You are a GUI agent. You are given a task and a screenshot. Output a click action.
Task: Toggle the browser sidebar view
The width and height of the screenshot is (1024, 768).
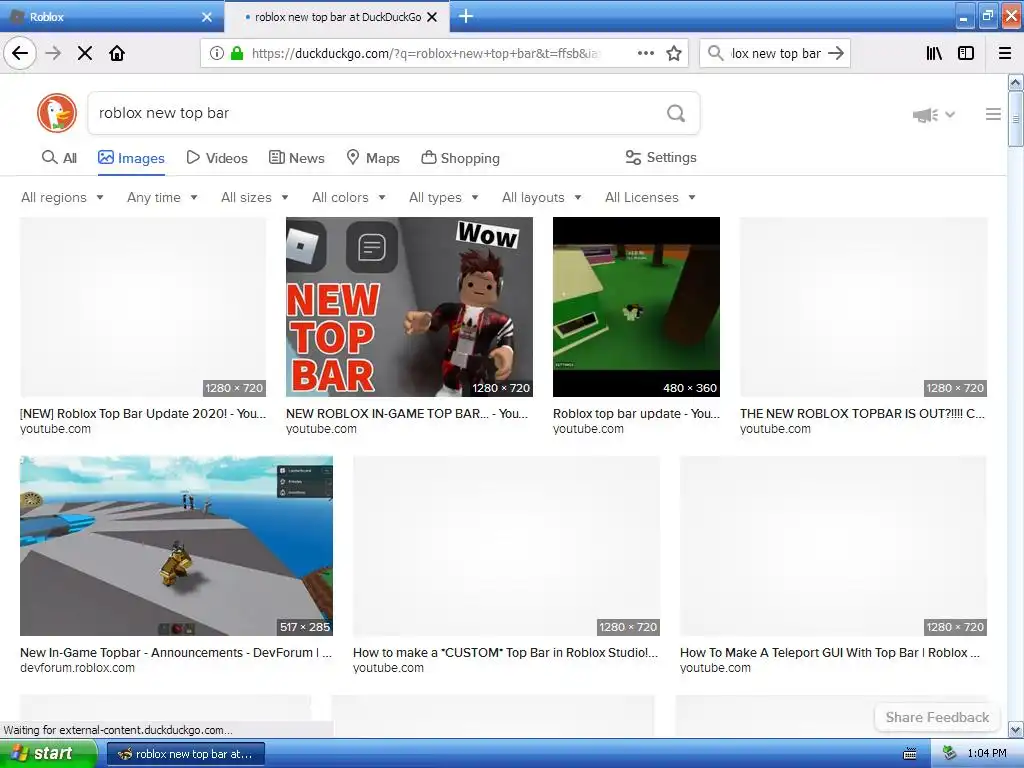tap(966, 53)
